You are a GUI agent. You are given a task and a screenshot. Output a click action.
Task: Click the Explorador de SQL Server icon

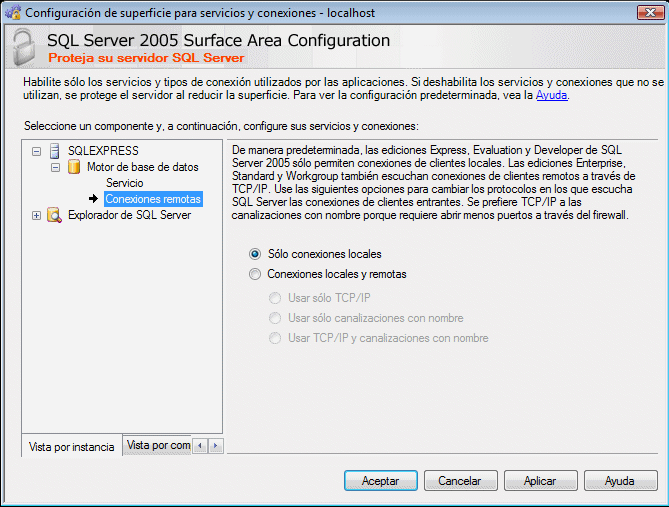coord(54,215)
